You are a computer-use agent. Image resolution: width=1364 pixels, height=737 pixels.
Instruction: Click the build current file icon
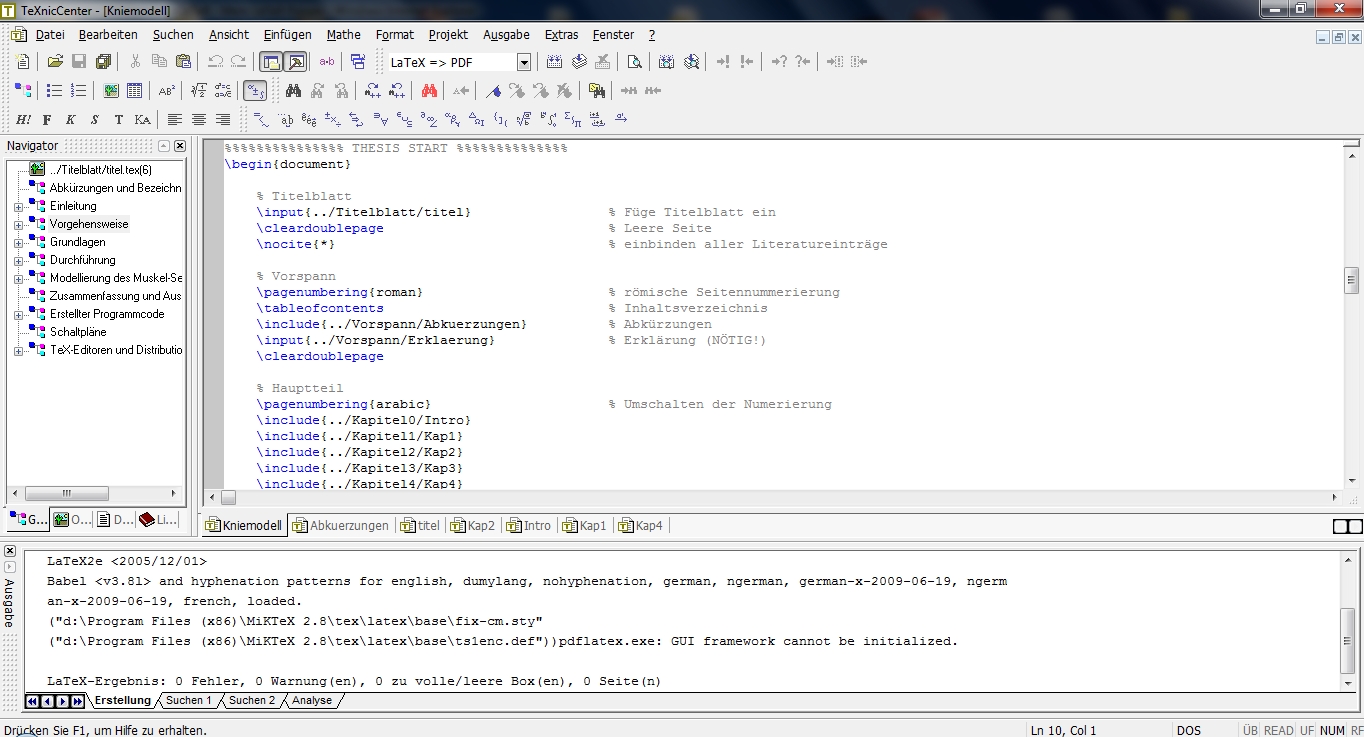[555, 62]
